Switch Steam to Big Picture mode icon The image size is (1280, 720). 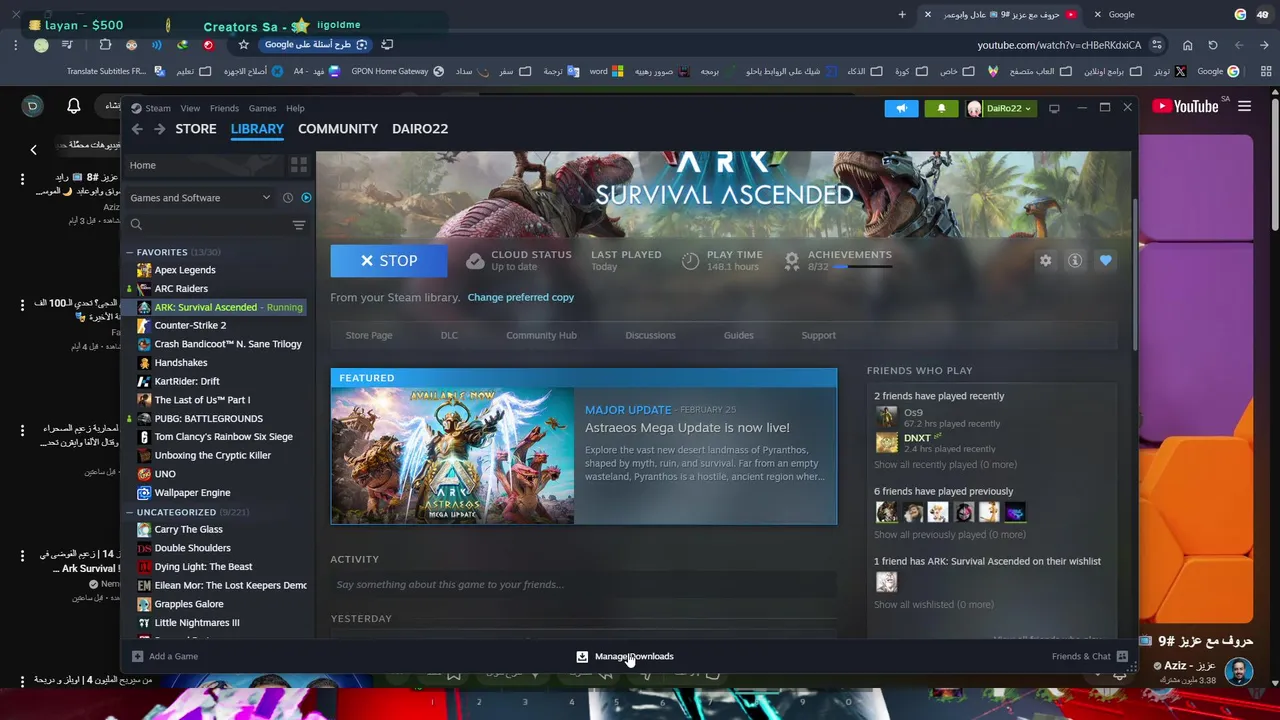coord(1054,108)
